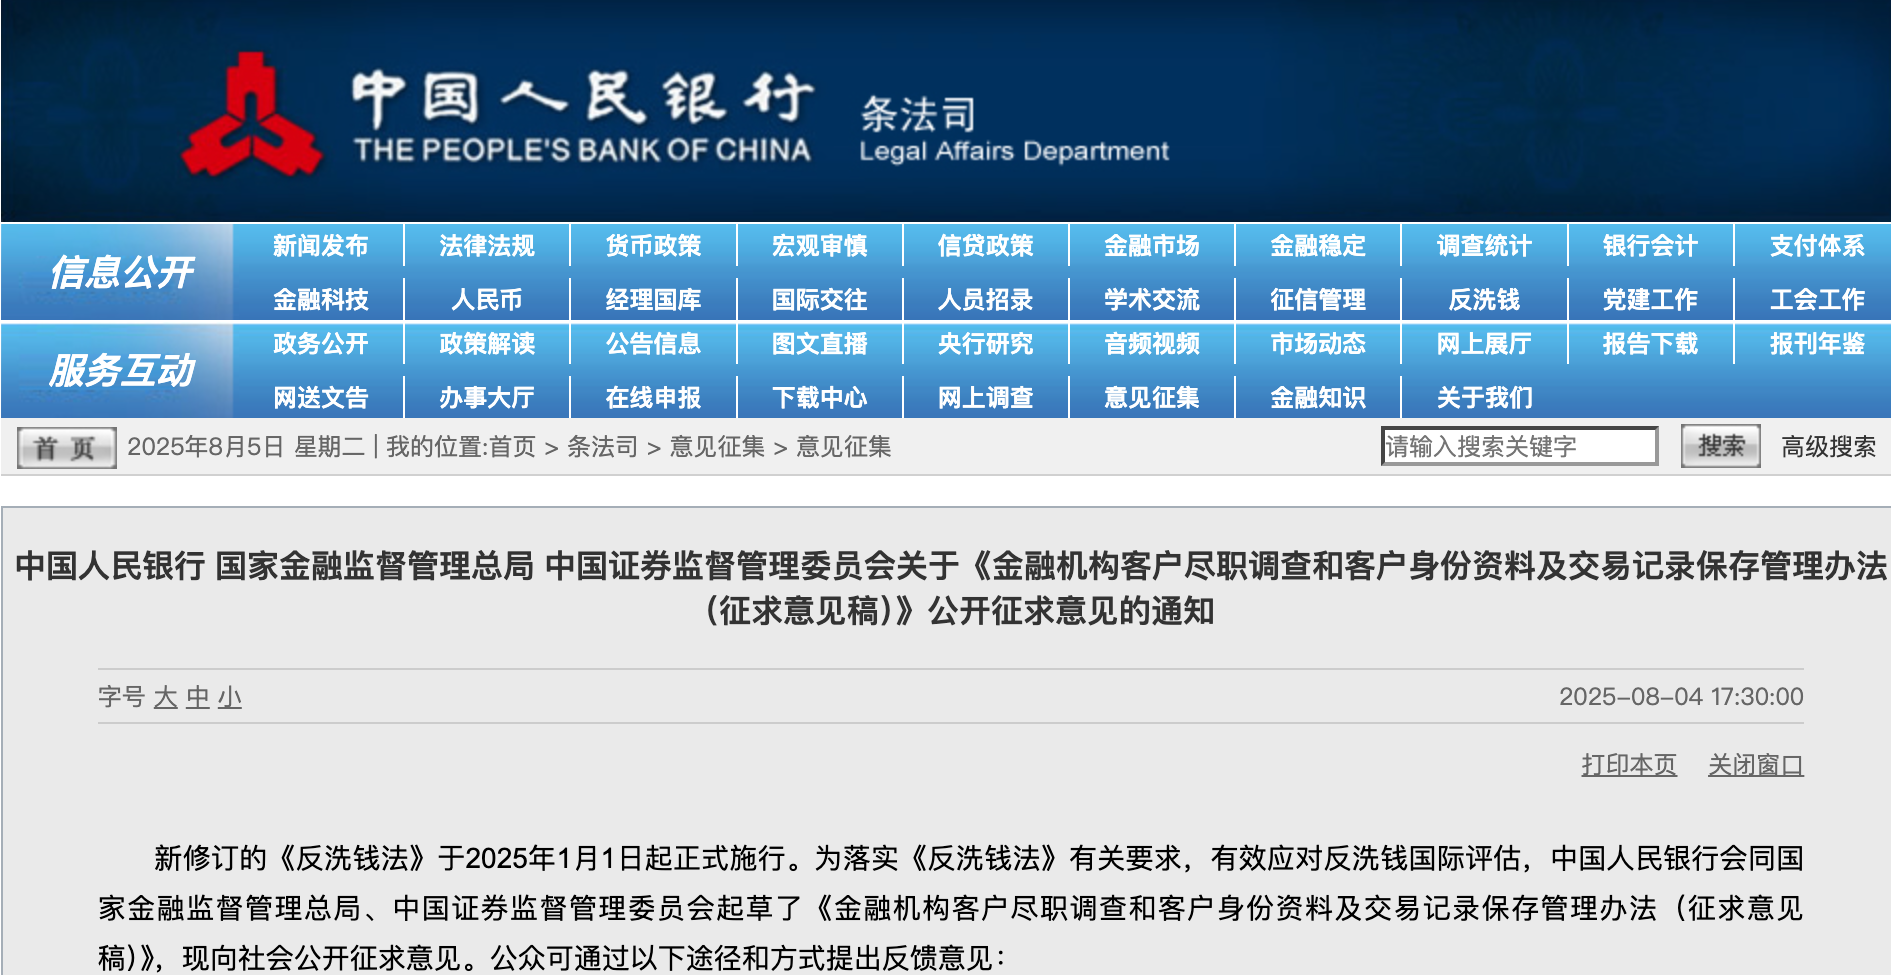The image size is (1892, 976).
Task: Go to 金融科技 page
Action: coord(320,299)
